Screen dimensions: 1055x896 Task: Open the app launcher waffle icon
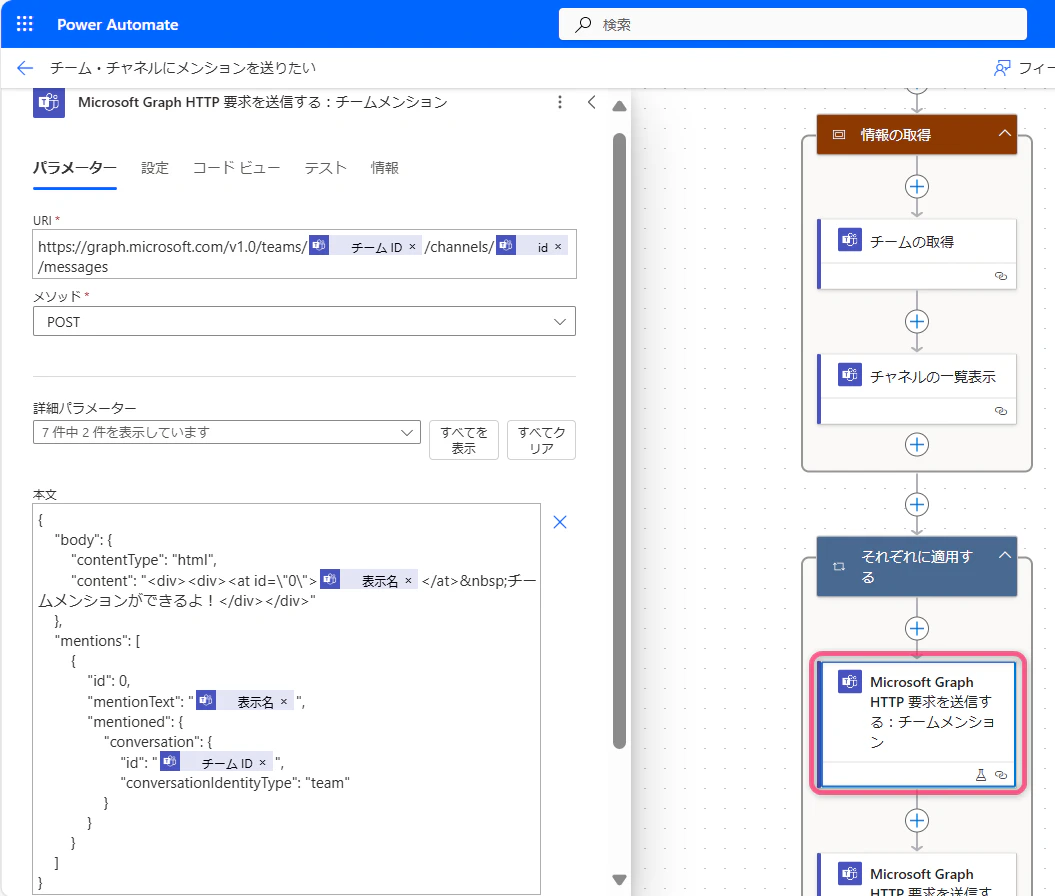point(25,24)
